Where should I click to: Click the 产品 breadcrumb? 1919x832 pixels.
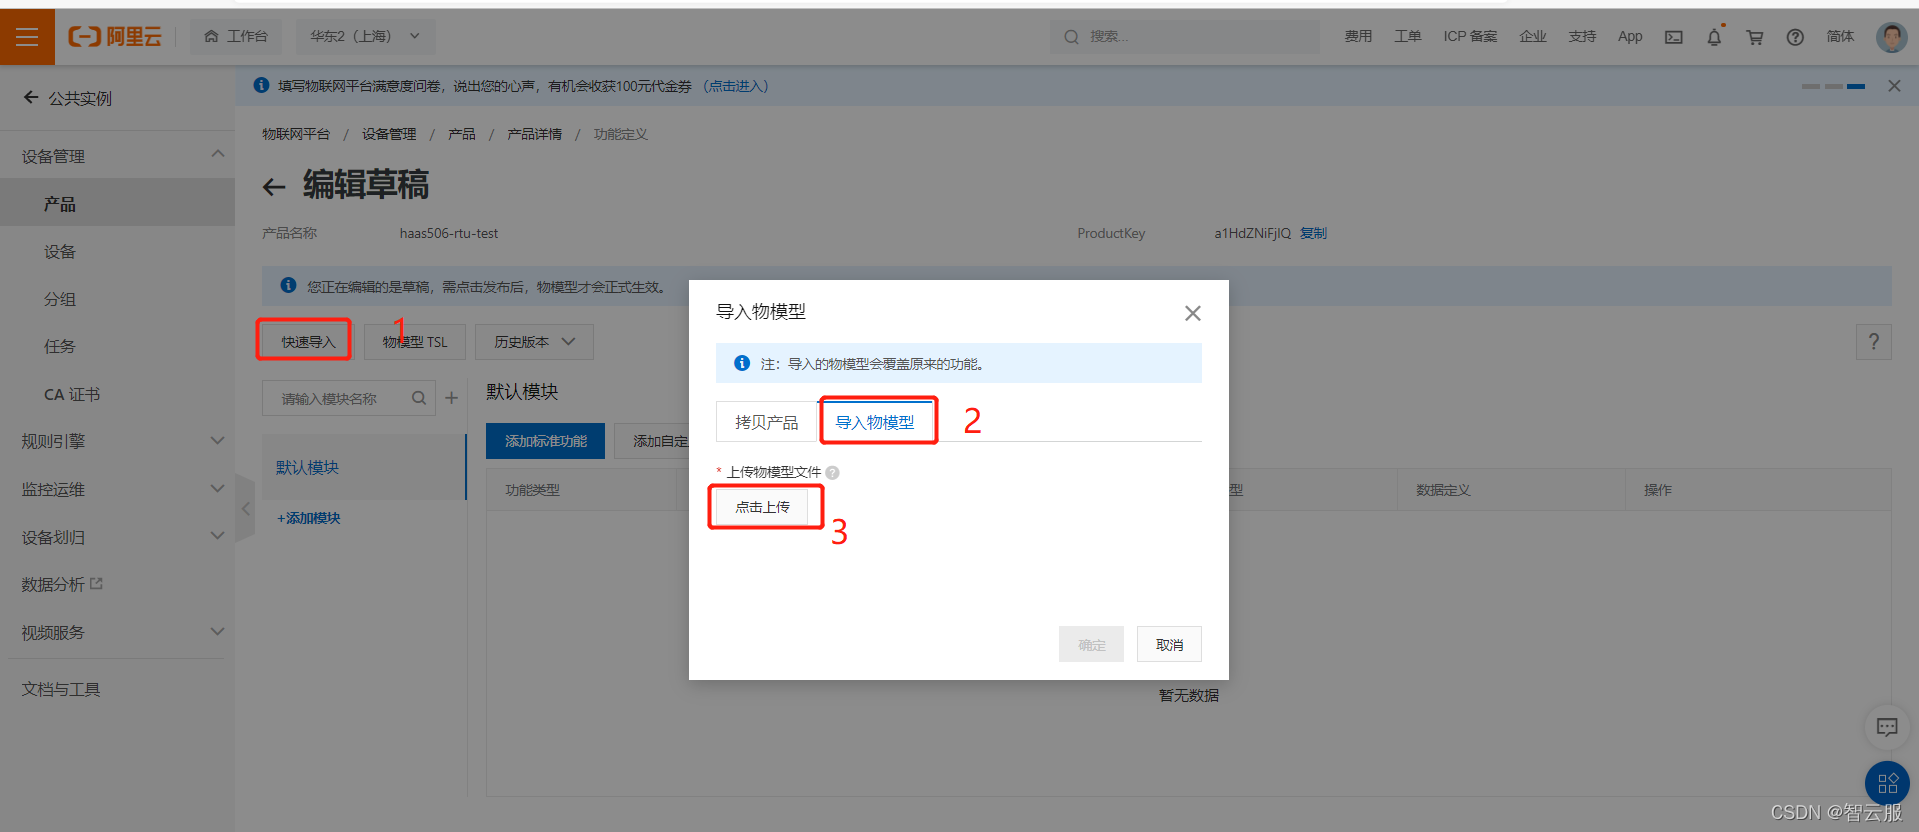[462, 134]
